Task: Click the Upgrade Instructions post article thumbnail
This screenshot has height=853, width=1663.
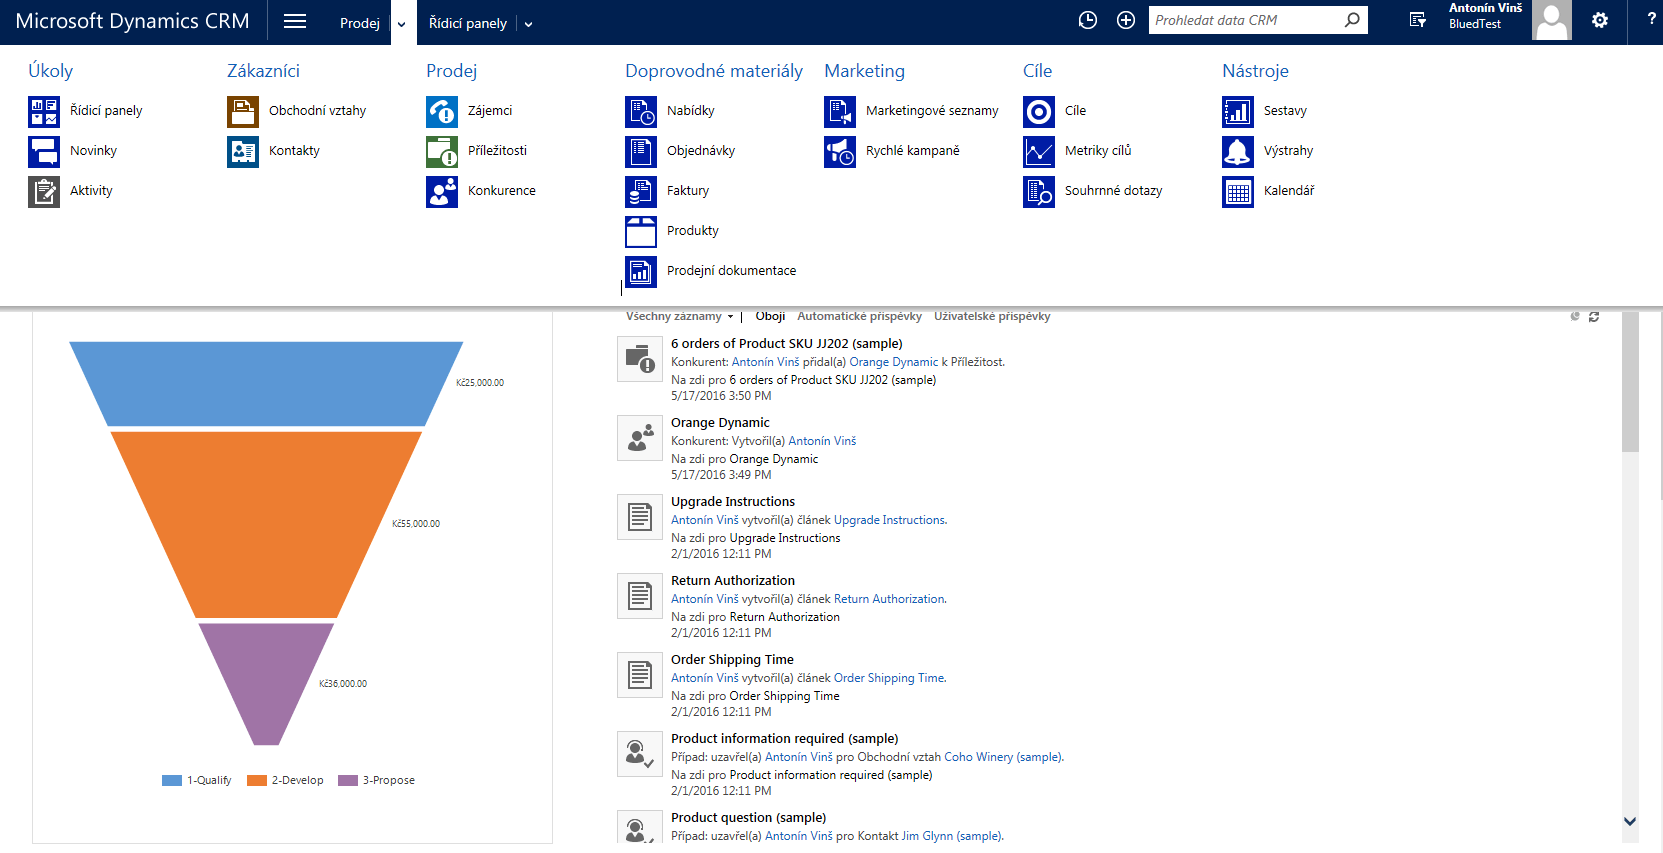Action: (x=640, y=517)
